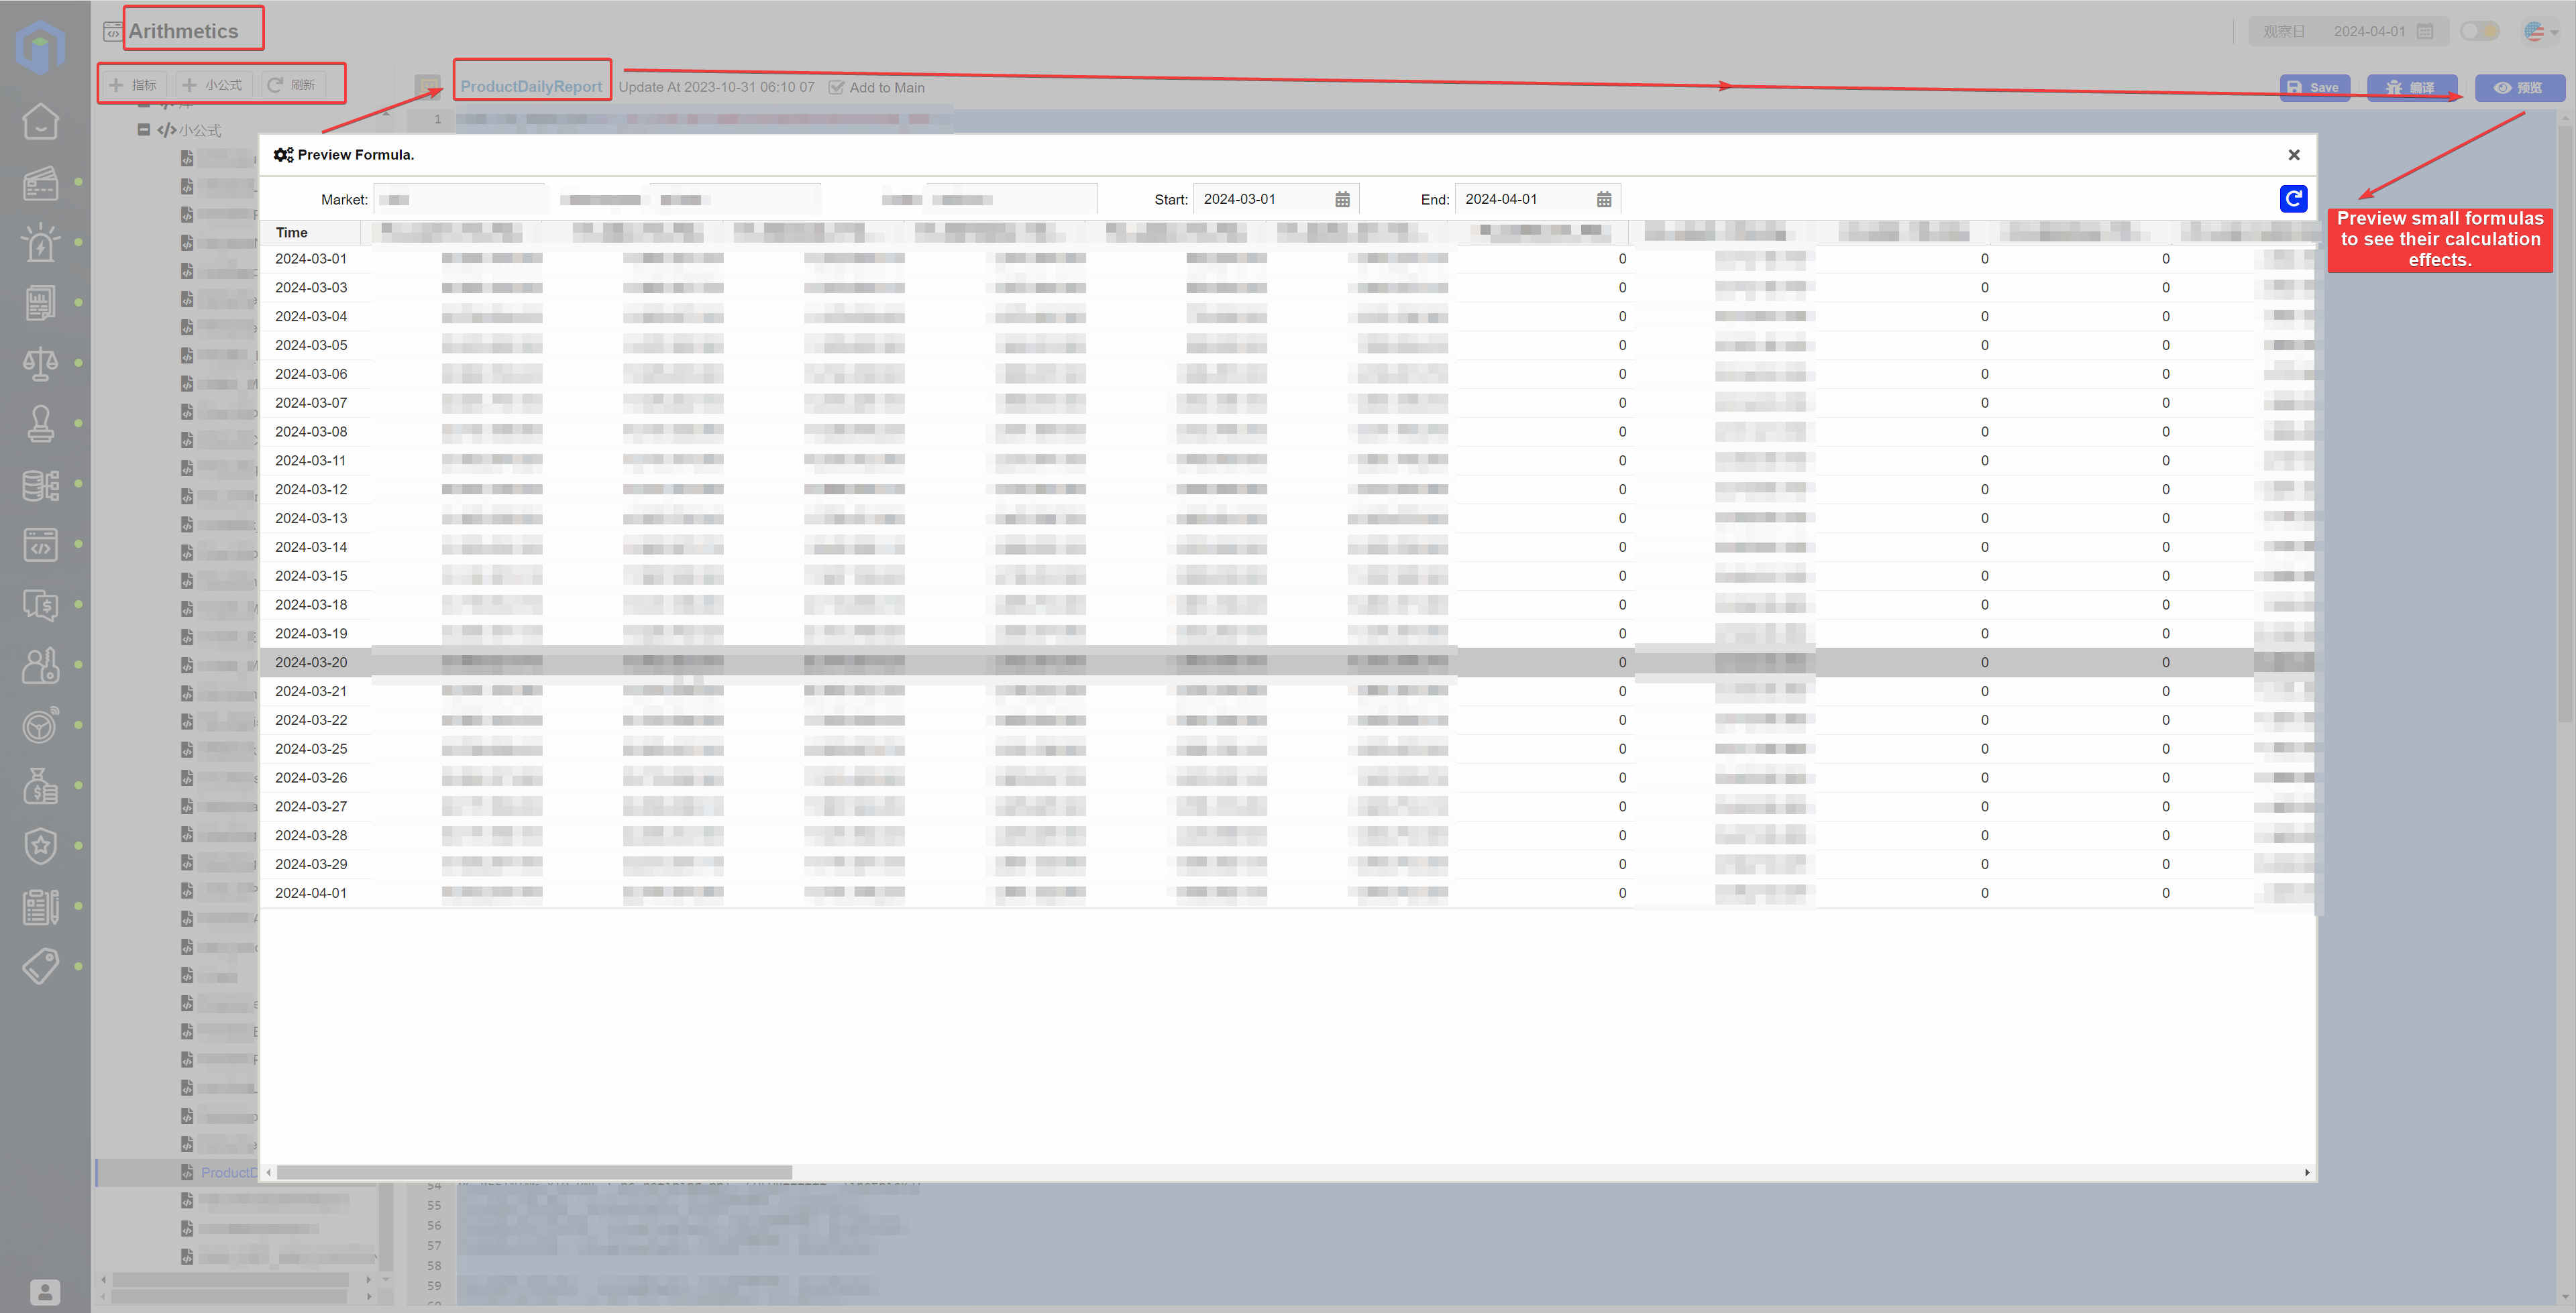Open the balance scales sidebar icon
The height and width of the screenshot is (1313, 2576).
[40, 363]
